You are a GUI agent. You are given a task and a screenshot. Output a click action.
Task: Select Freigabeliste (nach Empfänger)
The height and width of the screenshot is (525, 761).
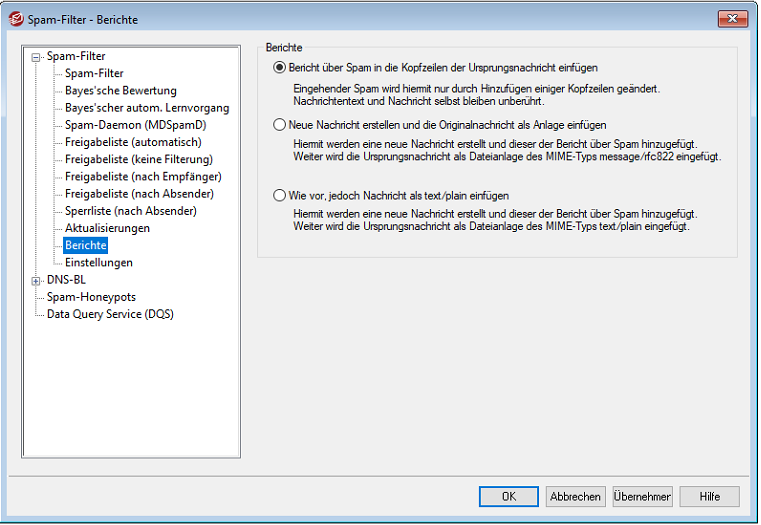[143, 176]
